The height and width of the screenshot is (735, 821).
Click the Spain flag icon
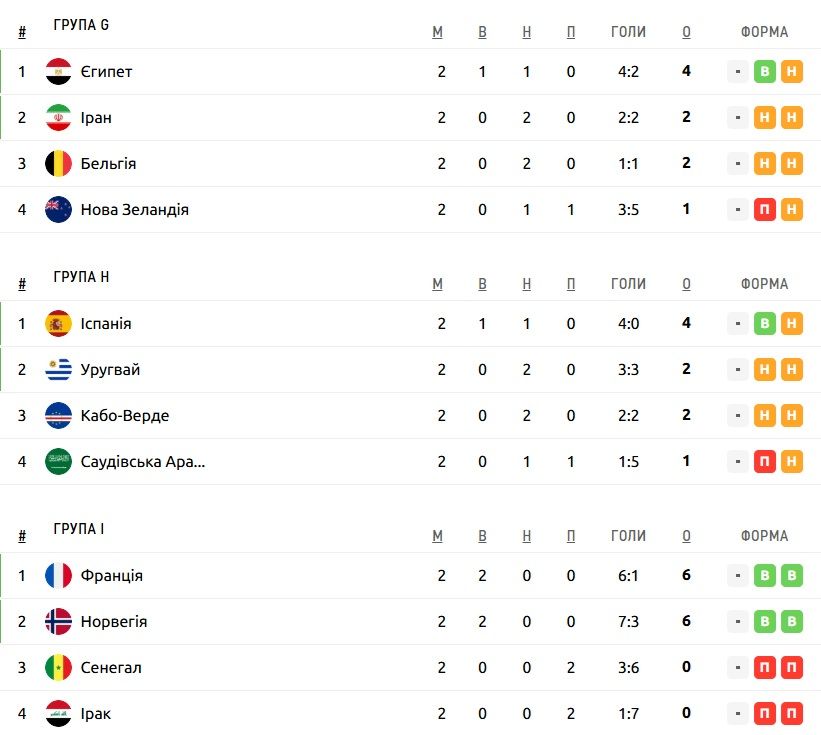point(58,324)
